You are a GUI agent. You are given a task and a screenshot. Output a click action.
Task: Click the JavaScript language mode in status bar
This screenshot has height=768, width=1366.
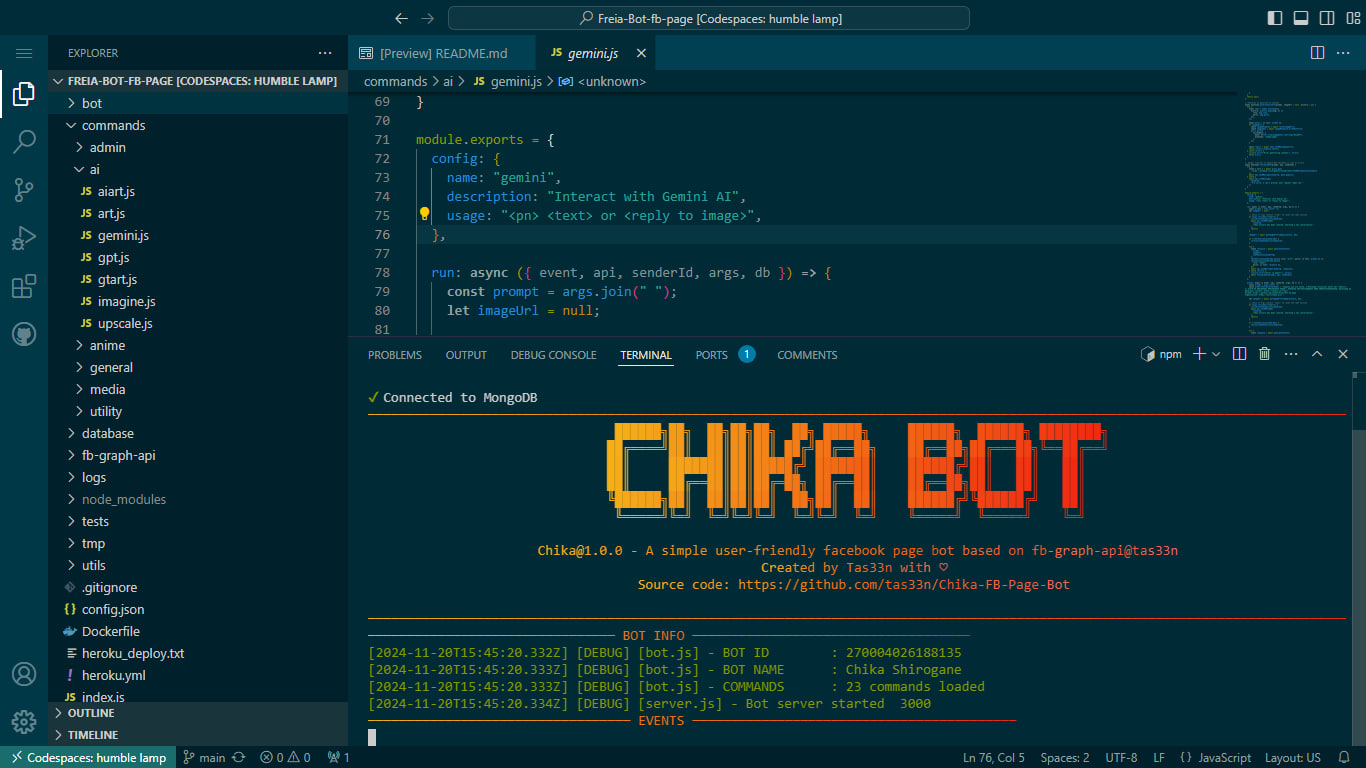click(1215, 757)
